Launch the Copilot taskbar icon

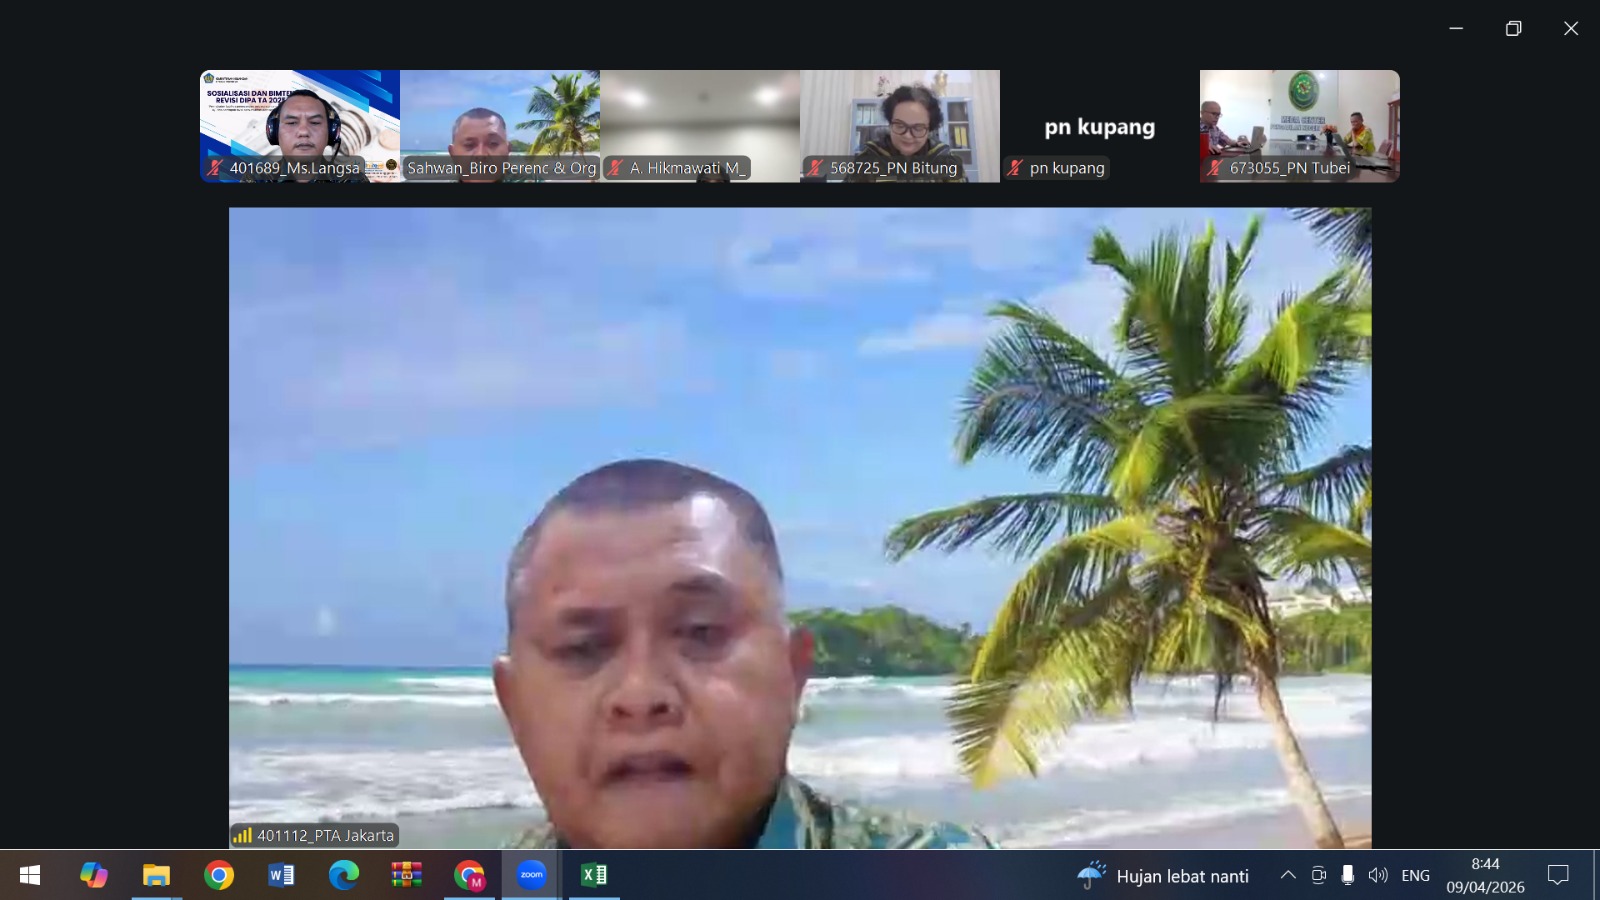[94, 875]
